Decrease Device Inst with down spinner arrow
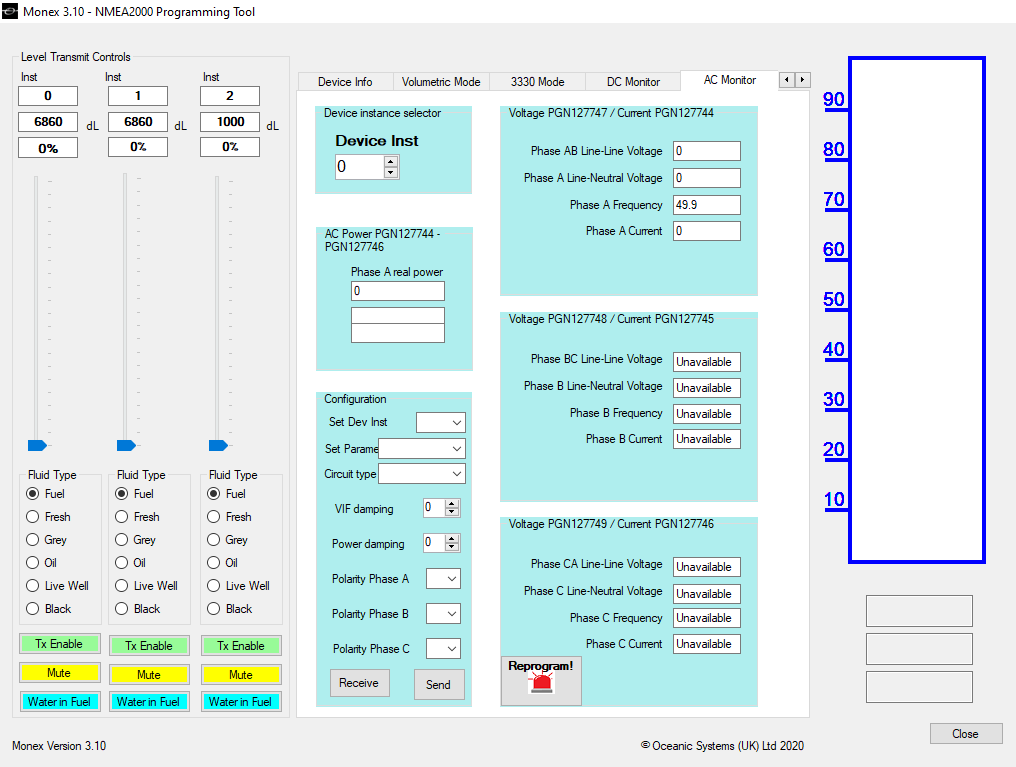Screen dimensions: 1016x767 (x=390, y=172)
